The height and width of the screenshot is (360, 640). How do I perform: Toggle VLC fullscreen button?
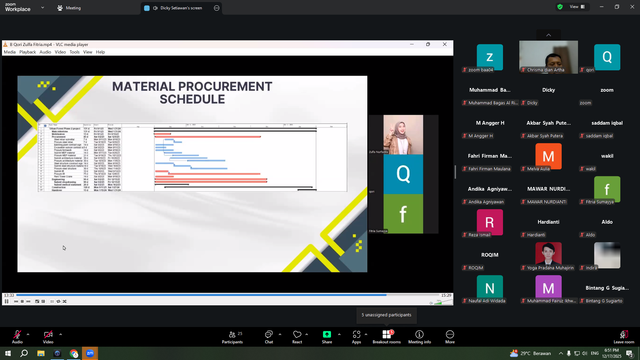(37, 301)
